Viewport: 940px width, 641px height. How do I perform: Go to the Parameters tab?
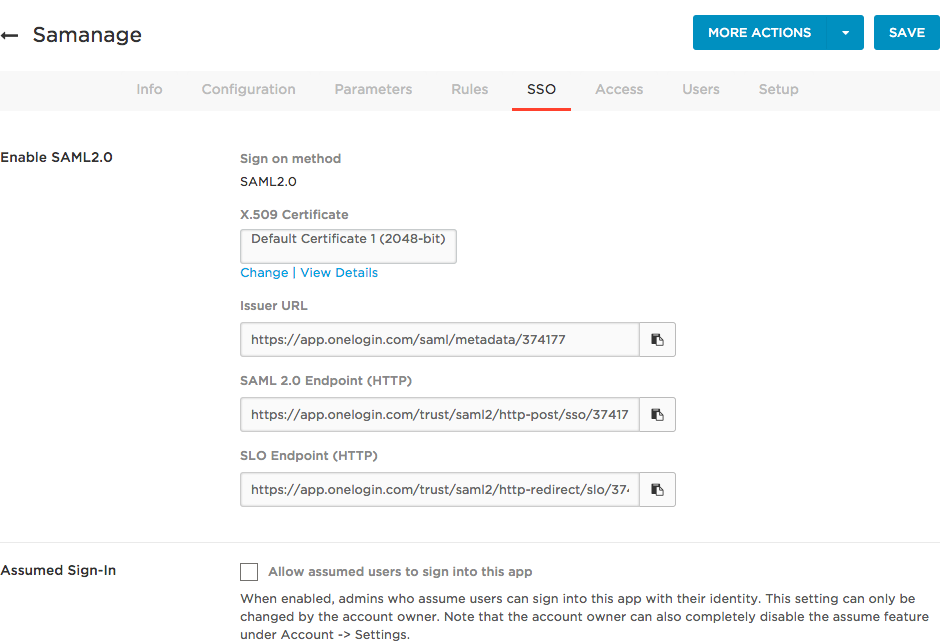pos(373,89)
